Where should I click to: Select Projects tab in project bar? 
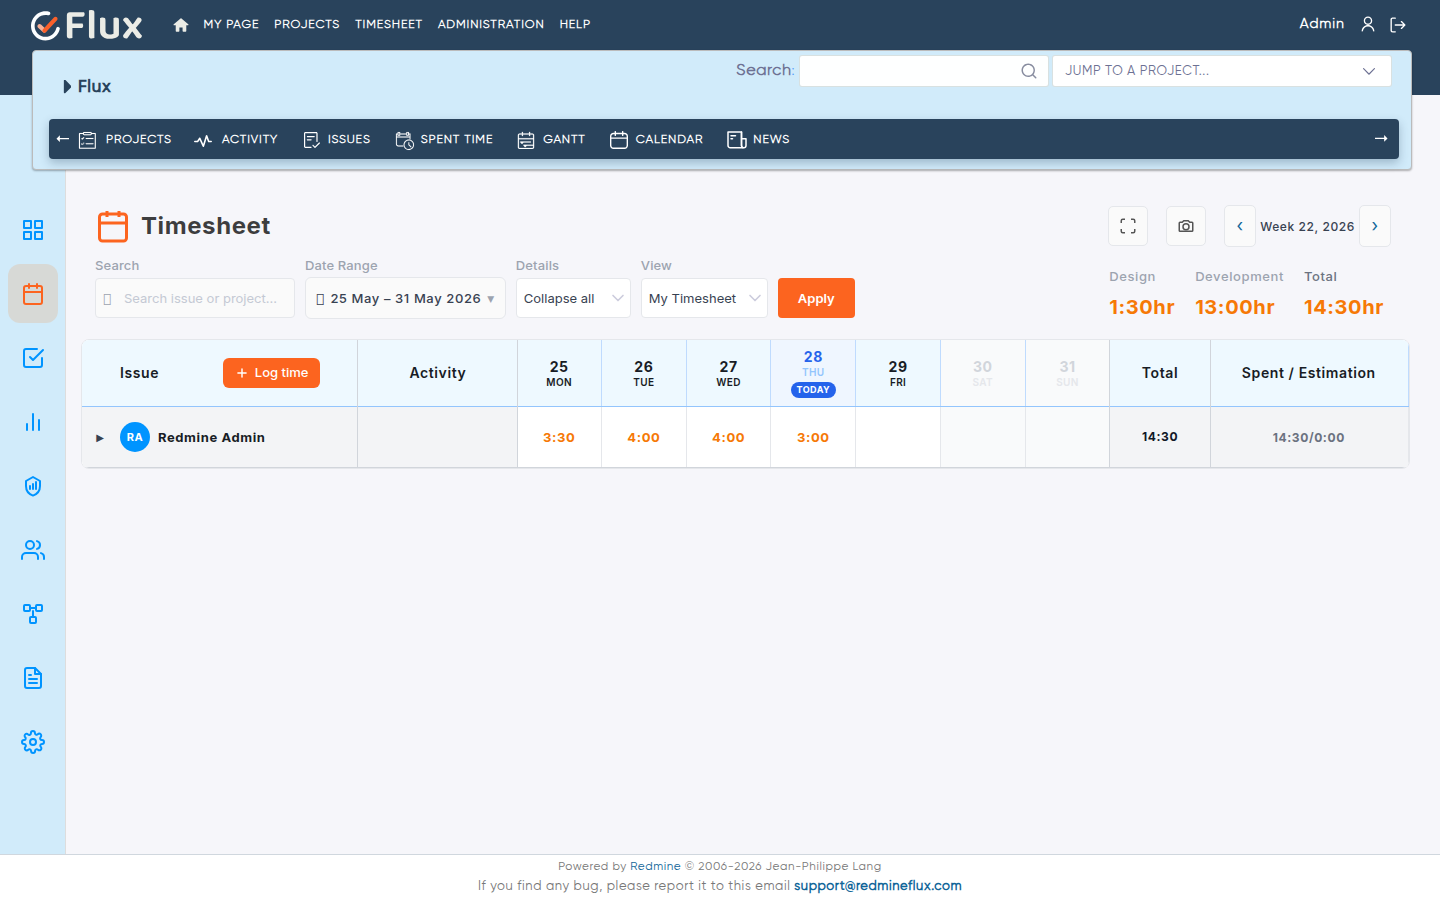pyautogui.click(x=125, y=139)
